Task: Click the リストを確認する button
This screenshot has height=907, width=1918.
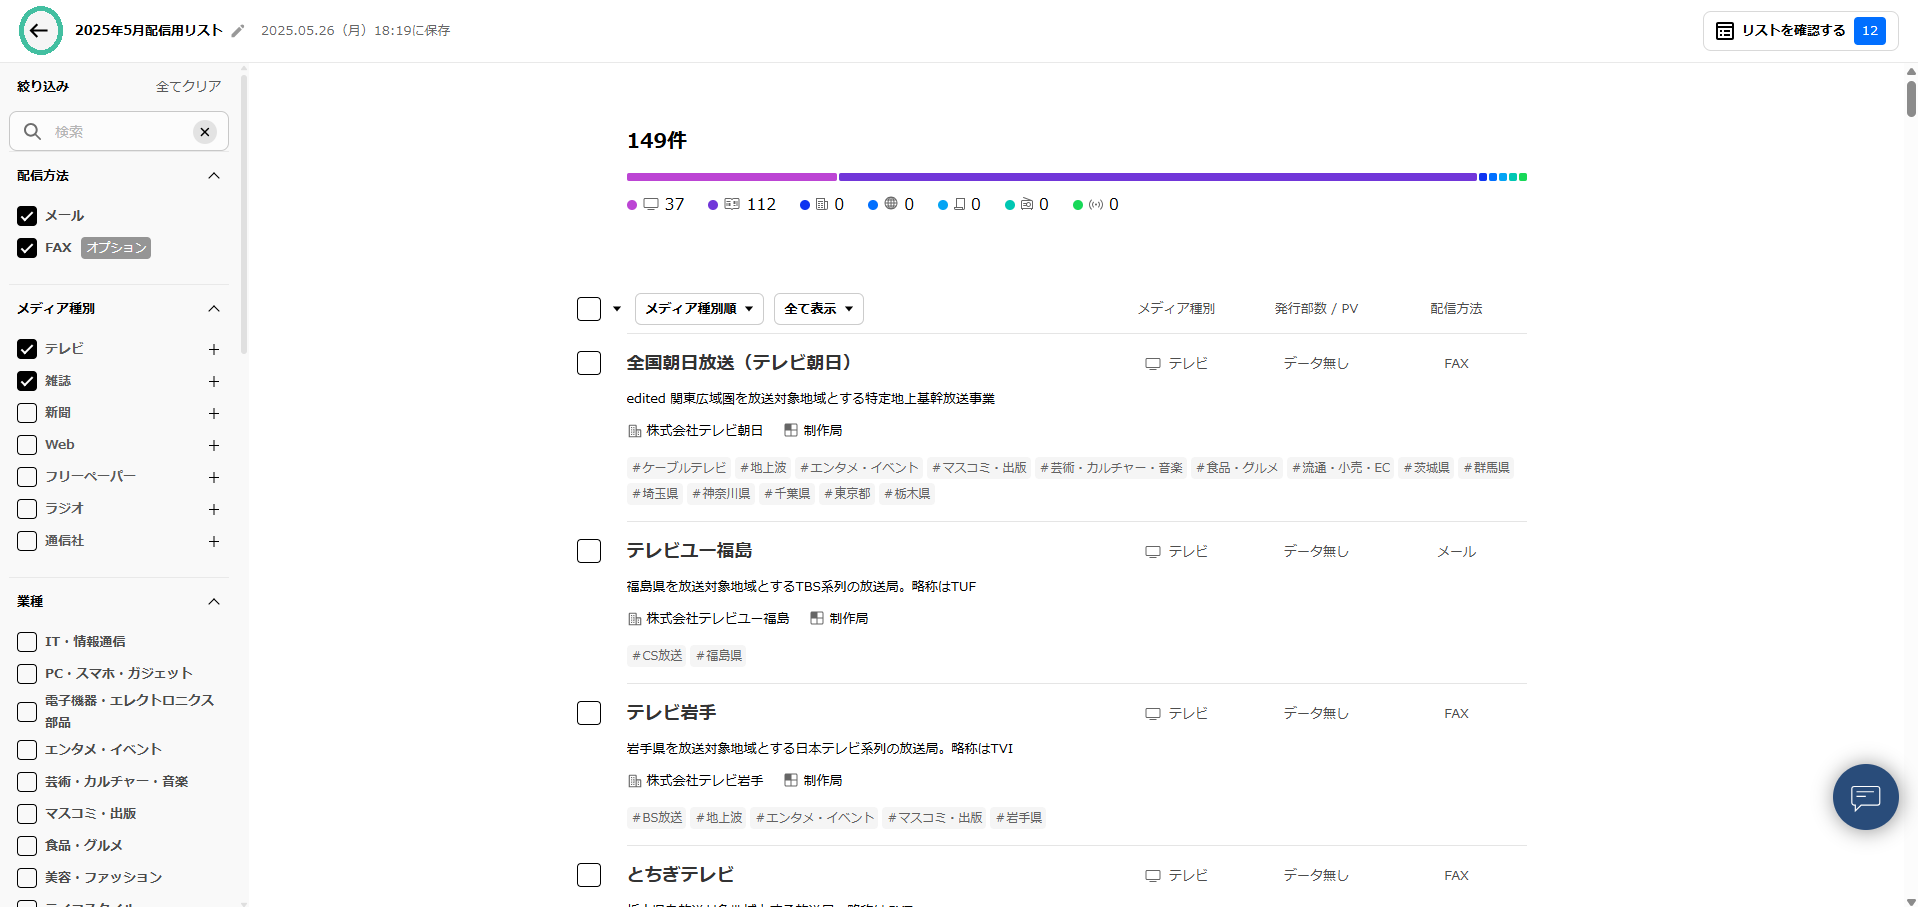Action: (1799, 31)
